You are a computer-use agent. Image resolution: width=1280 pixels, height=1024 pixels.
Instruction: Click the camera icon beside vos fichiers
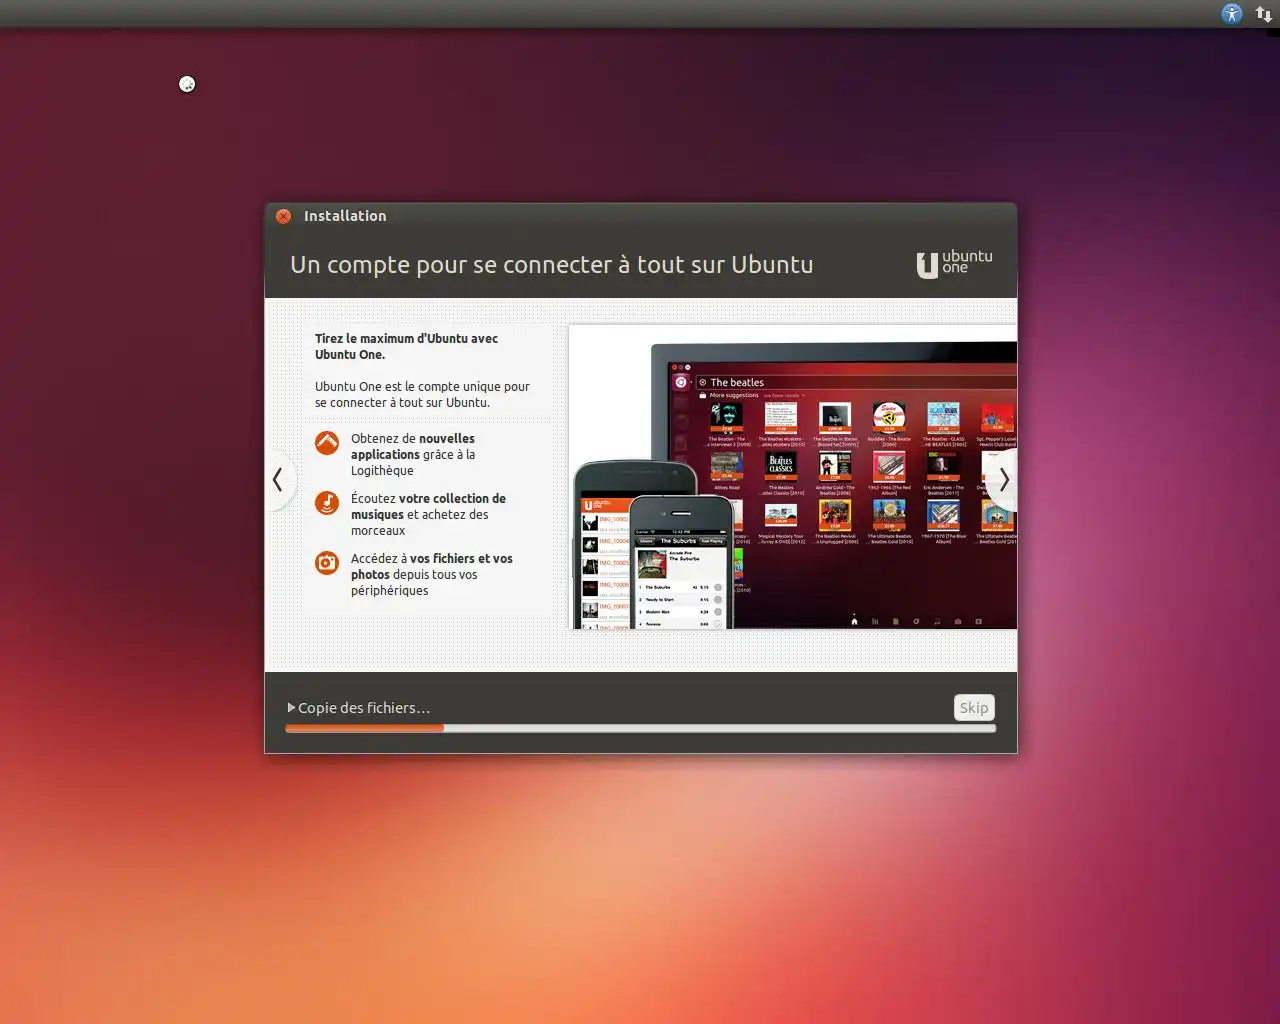327,562
